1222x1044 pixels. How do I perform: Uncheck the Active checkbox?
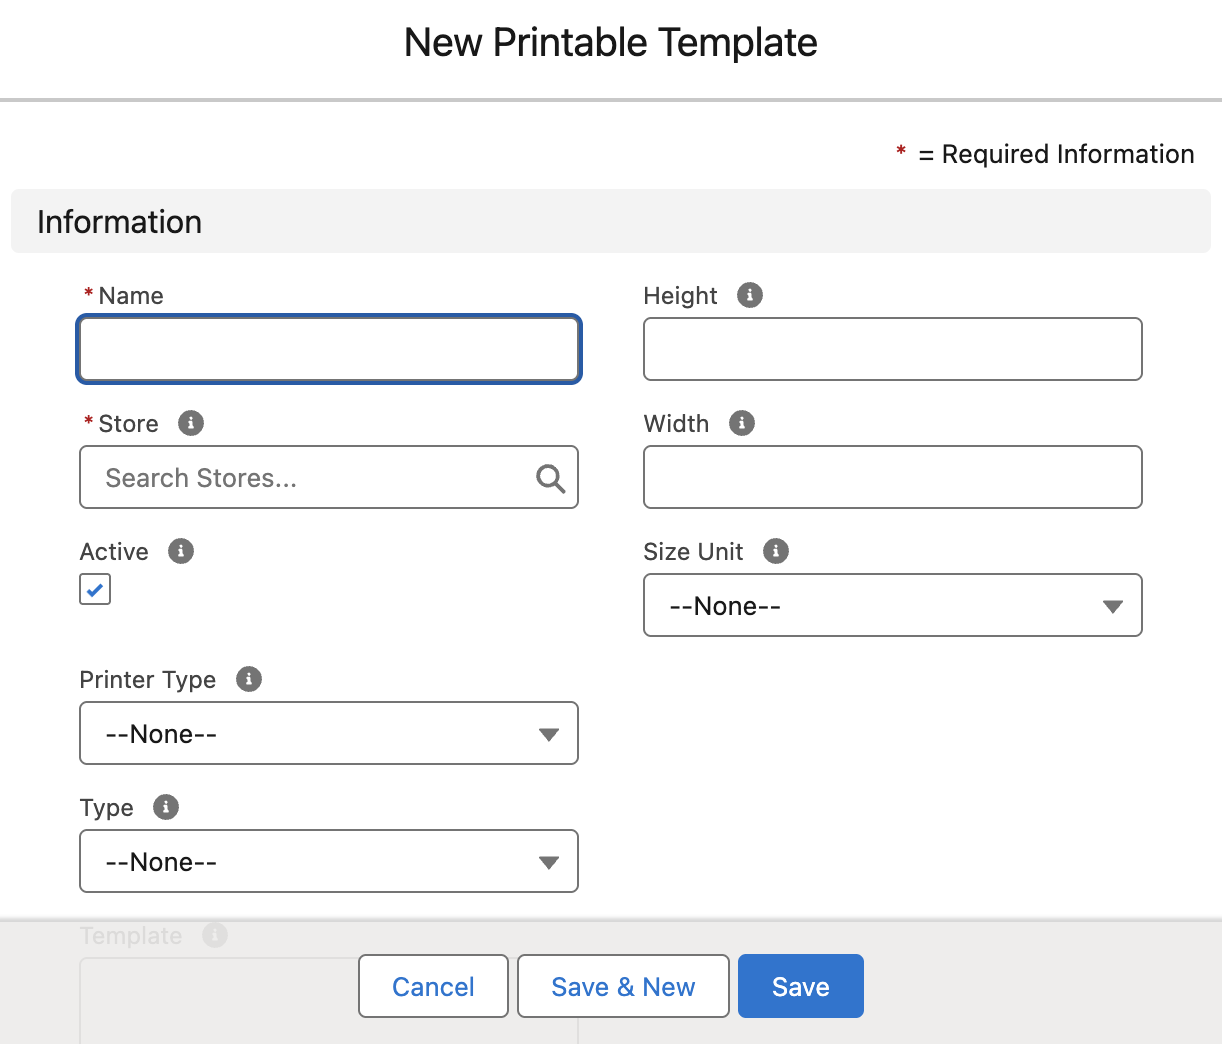94,589
